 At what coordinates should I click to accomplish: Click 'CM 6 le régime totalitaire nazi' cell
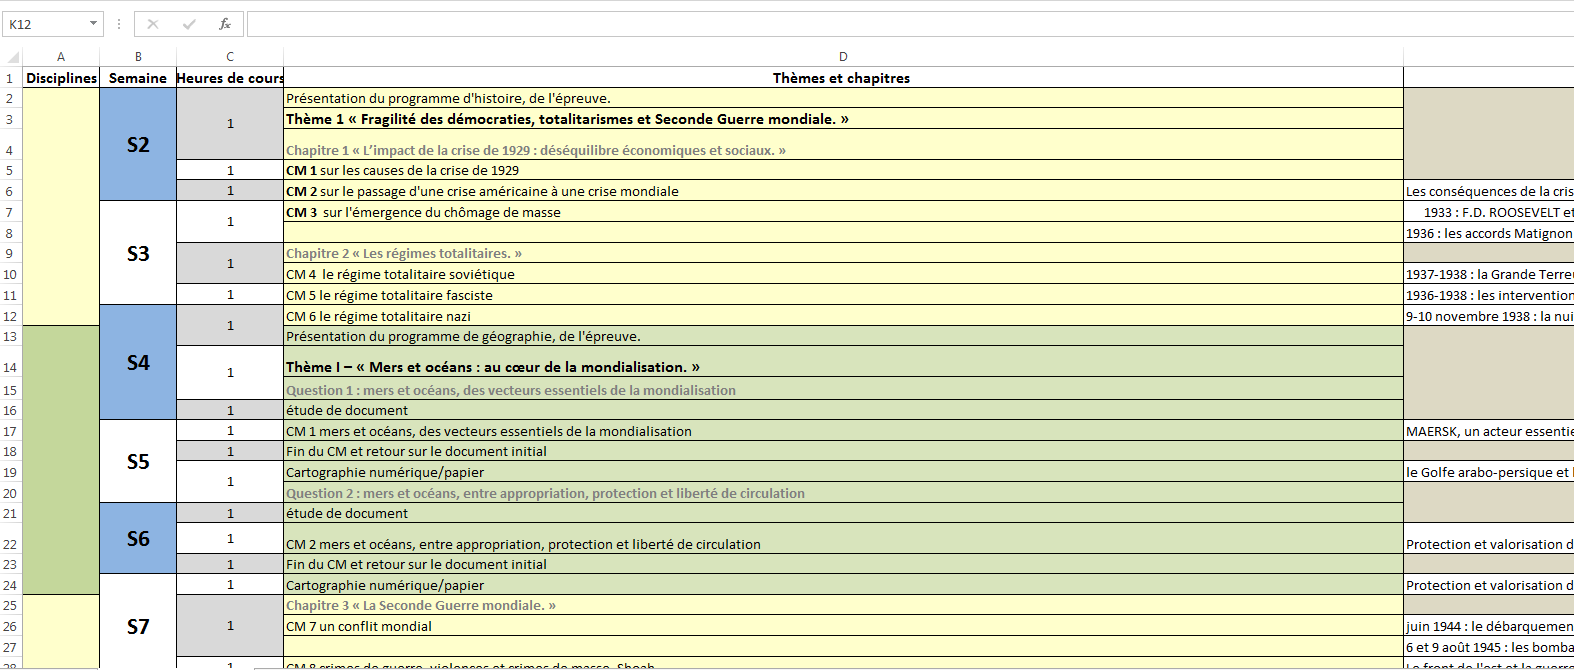point(843,316)
